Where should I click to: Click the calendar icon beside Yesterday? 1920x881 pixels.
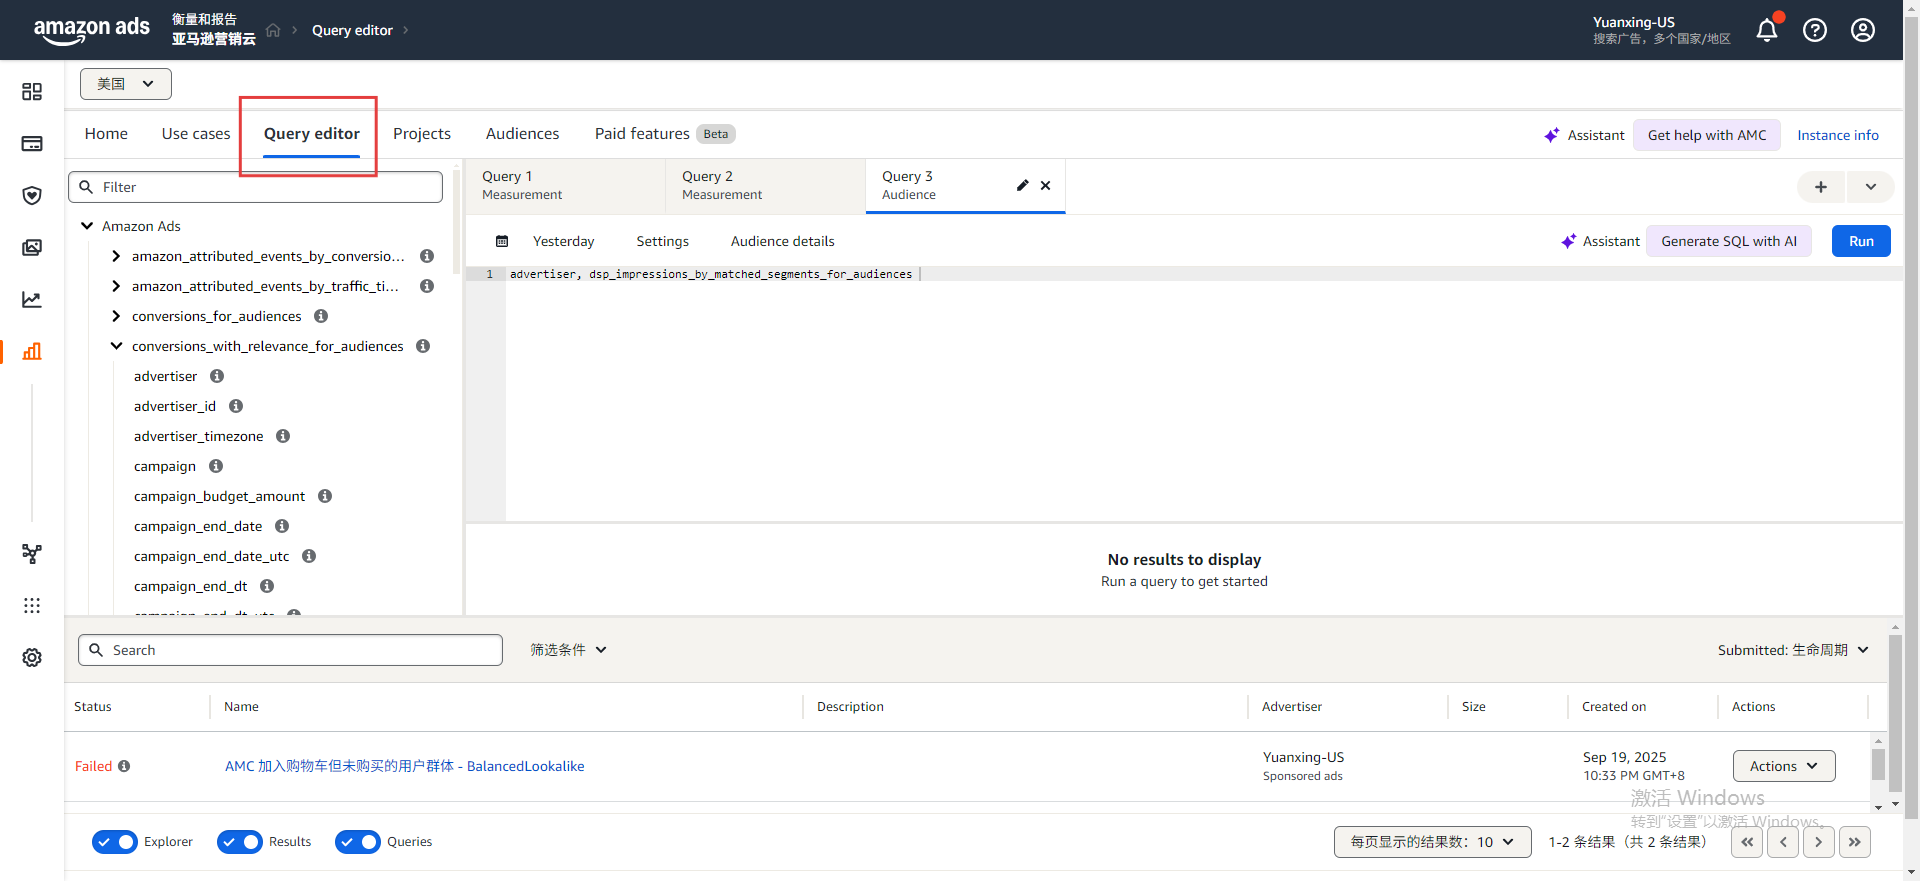pyautogui.click(x=502, y=241)
